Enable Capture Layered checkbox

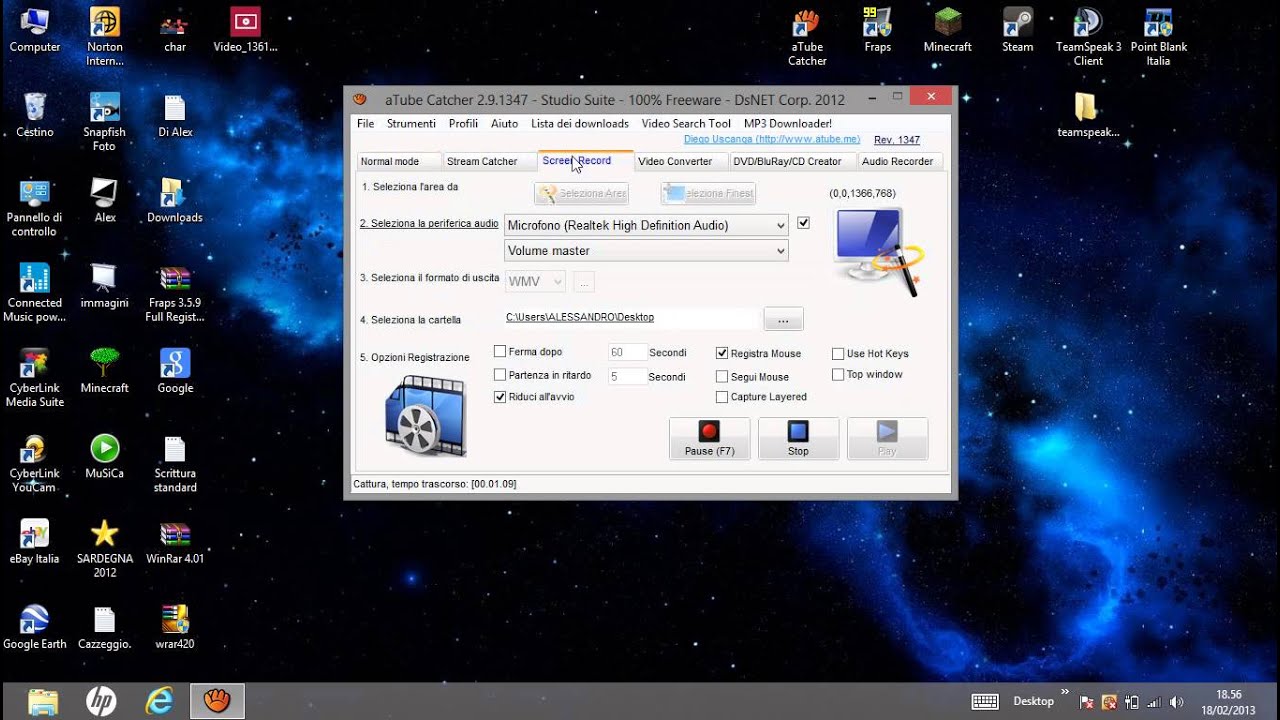722,397
